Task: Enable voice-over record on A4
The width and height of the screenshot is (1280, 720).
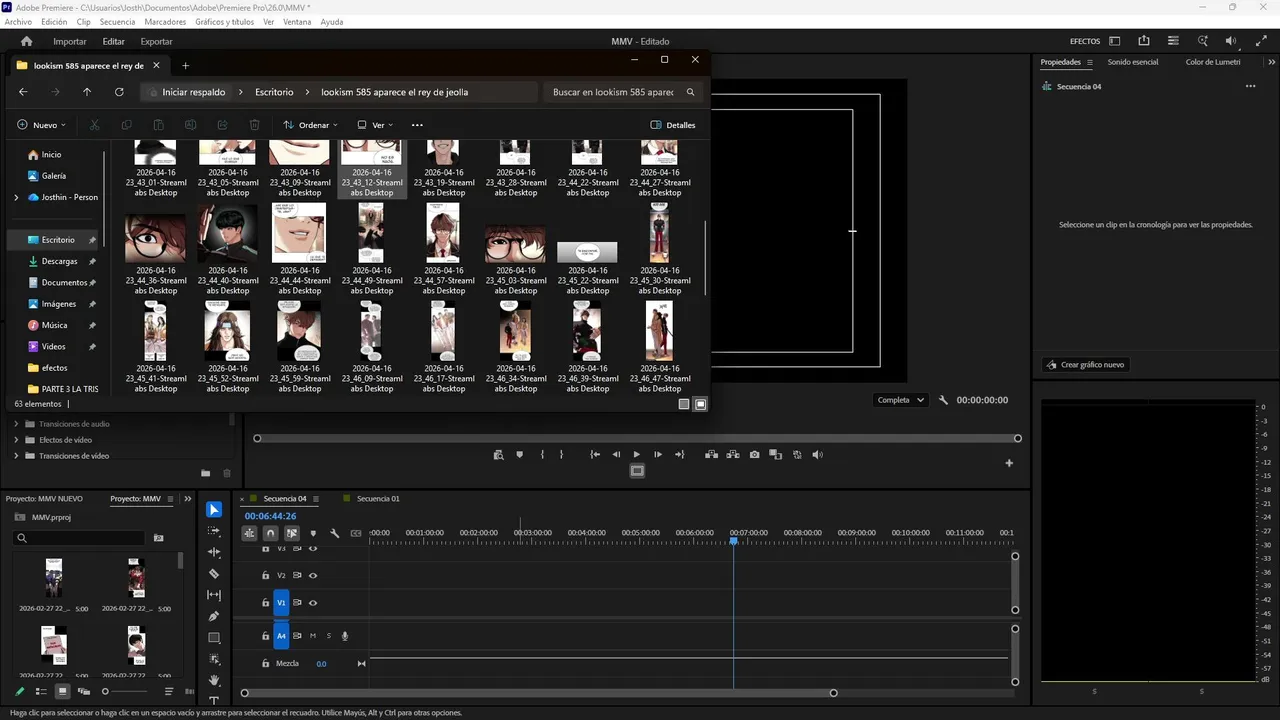Action: pos(345,636)
